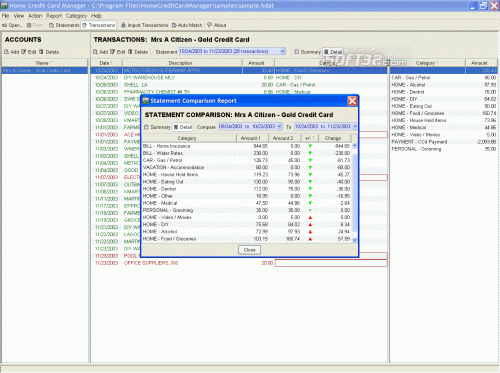Select HOME - Eating Out comparison row

coord(247,182)
